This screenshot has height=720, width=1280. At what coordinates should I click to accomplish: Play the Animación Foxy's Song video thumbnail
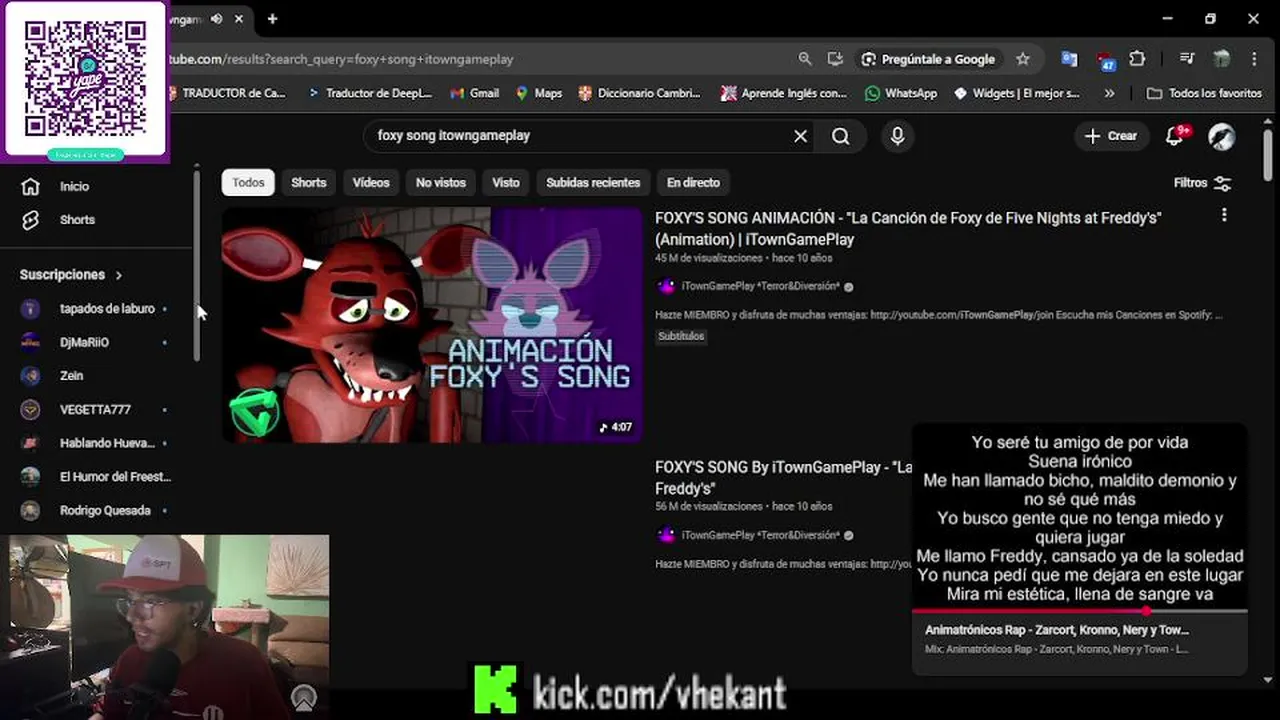coord(432,325)
